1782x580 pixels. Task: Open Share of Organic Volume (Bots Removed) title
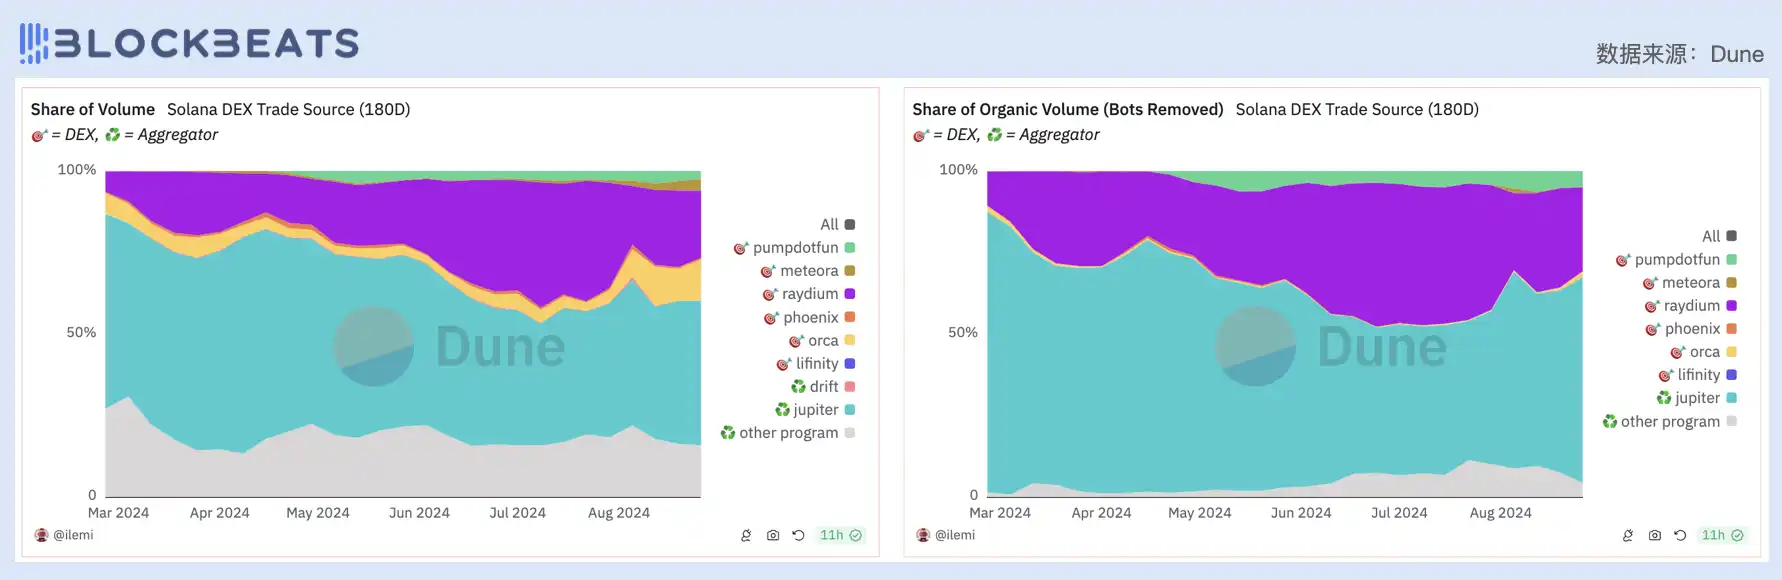(1067, 110)
